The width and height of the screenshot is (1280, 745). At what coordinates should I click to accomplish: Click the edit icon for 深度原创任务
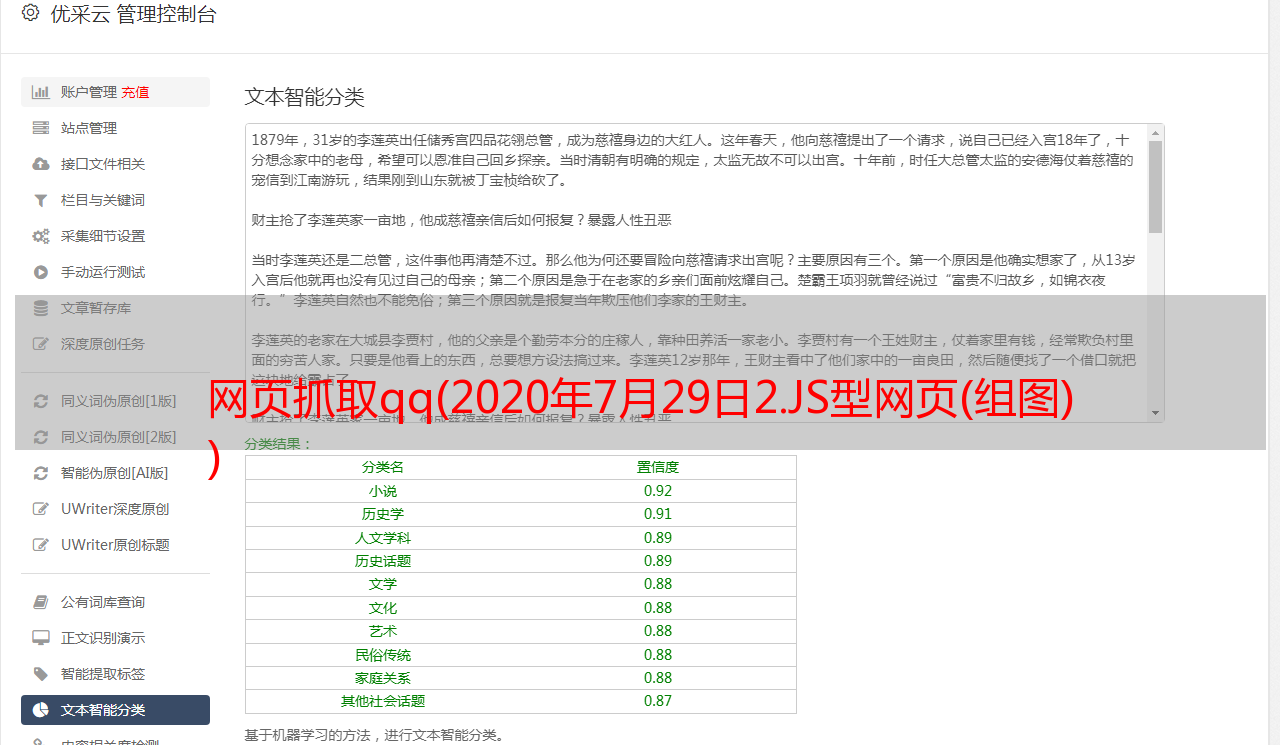(41, 344)
